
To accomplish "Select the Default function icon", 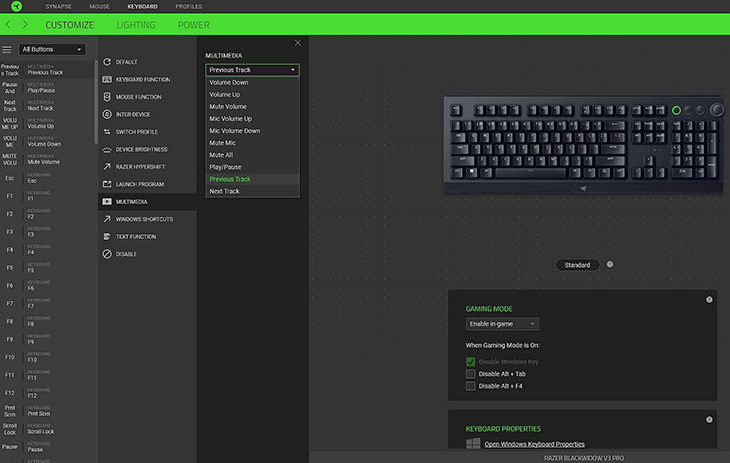I will point(107,62).
